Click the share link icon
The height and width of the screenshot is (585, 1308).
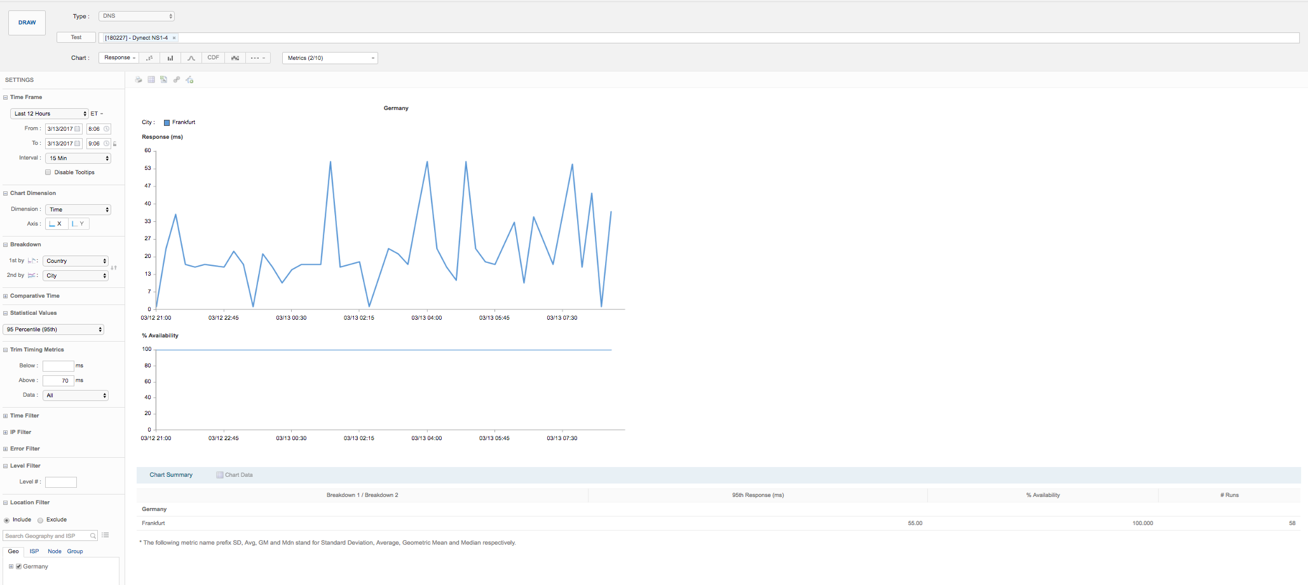tap(177, 80)
